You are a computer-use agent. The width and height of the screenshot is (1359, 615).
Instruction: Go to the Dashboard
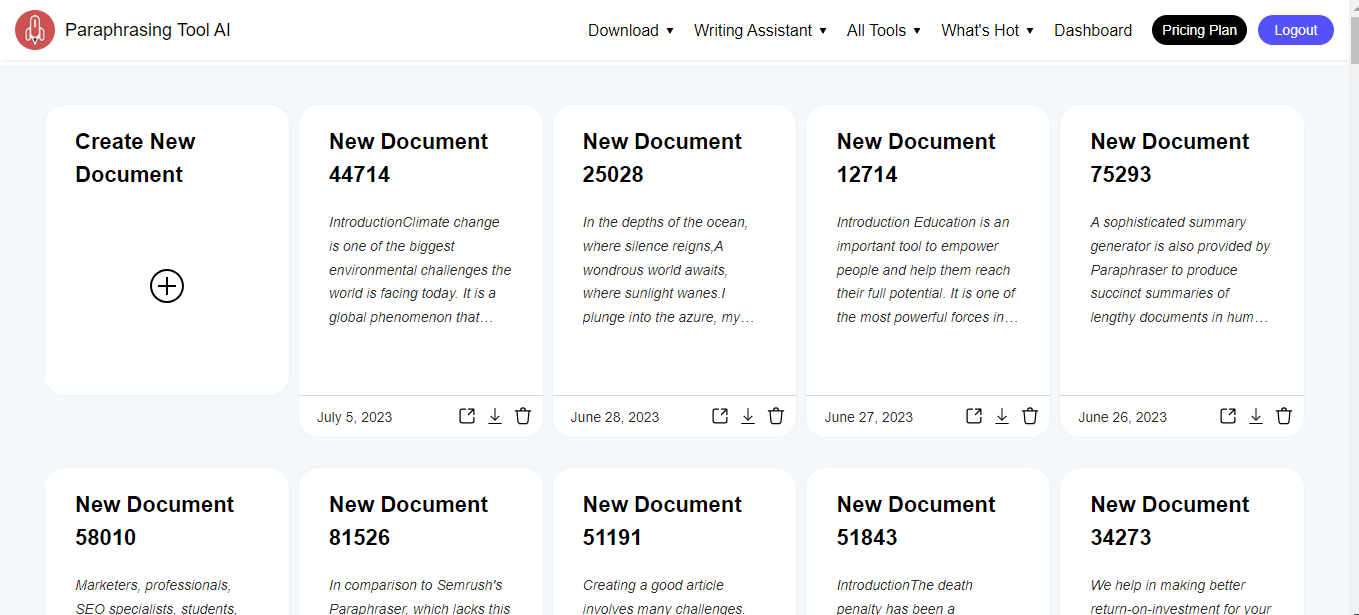[x=1093, y=31]
